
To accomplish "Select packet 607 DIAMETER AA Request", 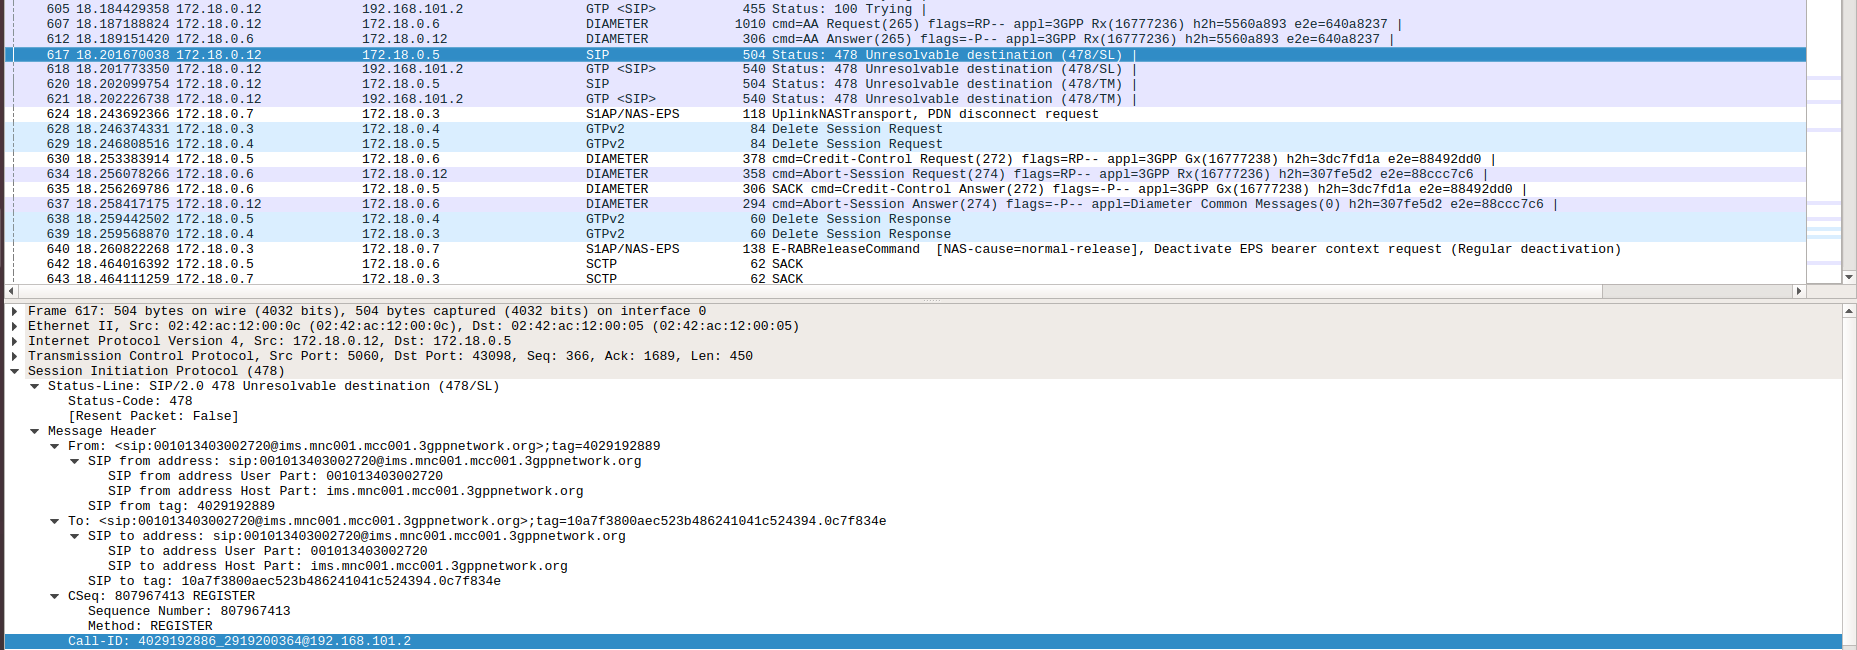I will 905,24.
